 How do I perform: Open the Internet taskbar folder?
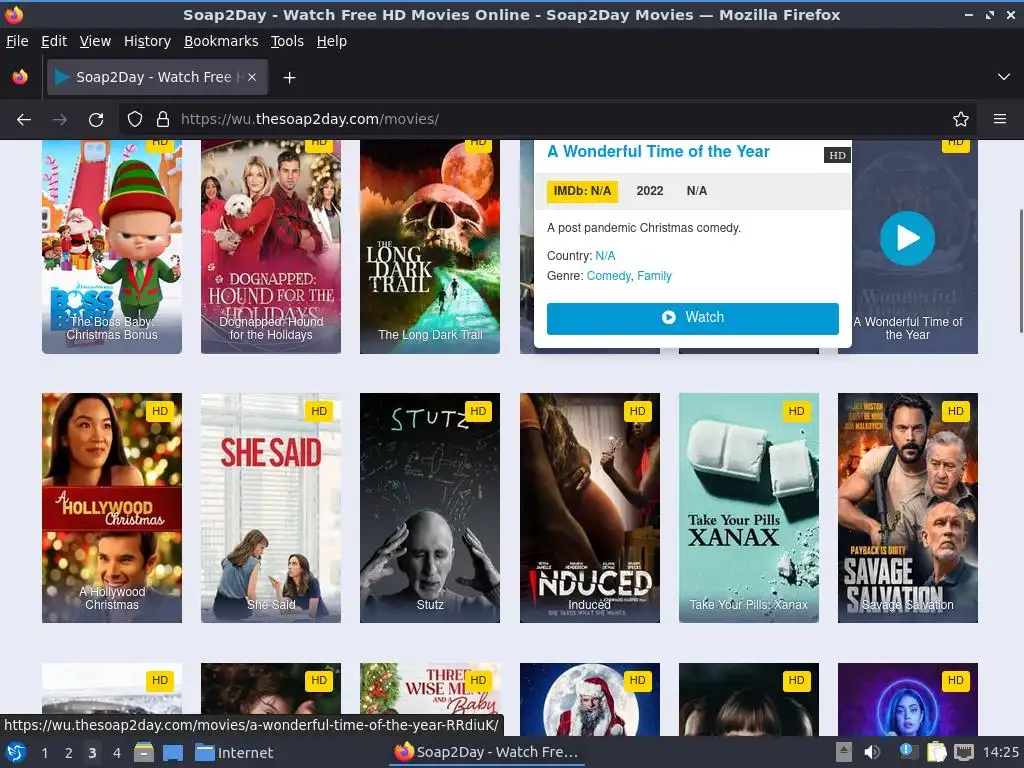coord(234,752)
